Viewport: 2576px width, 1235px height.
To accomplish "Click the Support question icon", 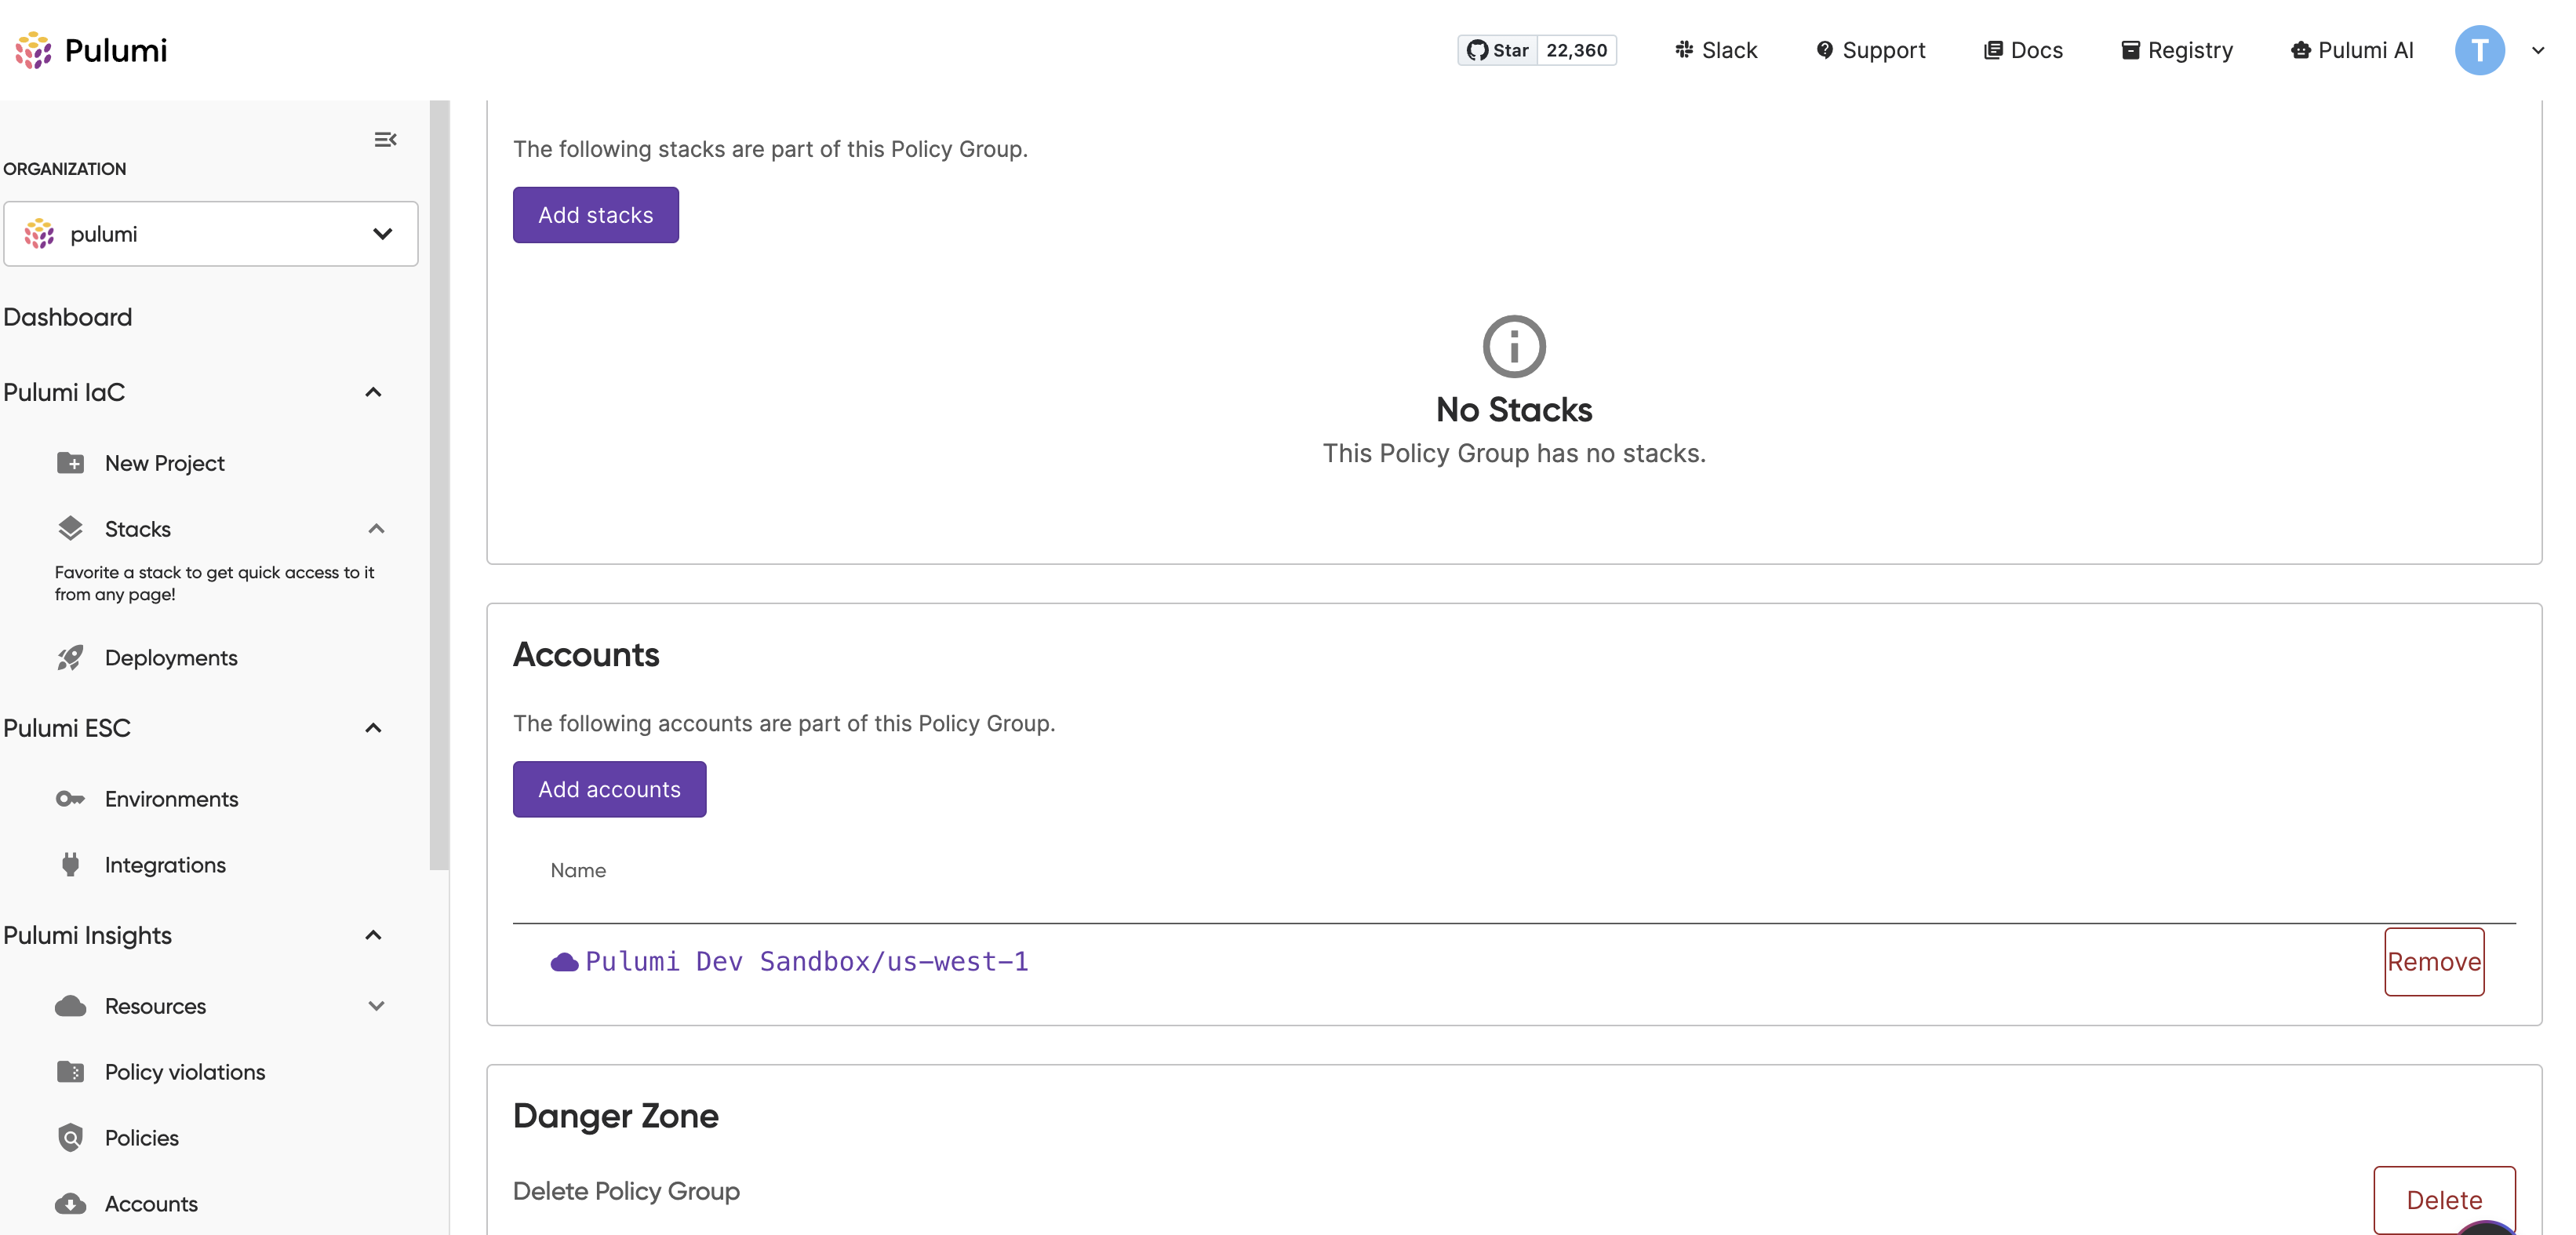I will click(x=1825, y=50).
